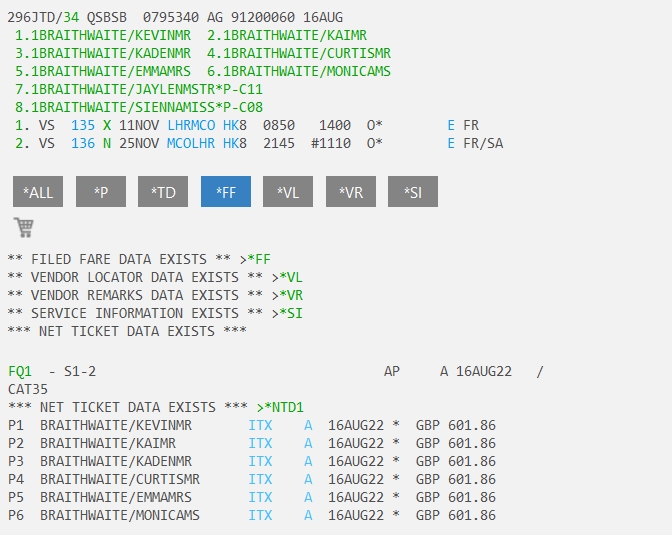The image size is (672, 535).
Task: Click the green >*SI link
Action: coord(290,313)
